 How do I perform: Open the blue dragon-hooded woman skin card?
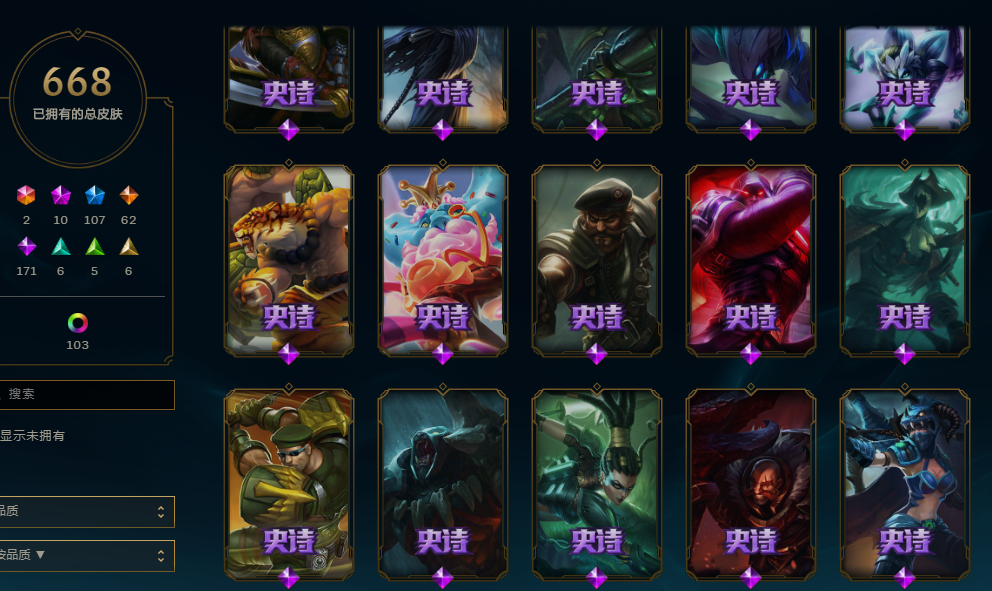905,485
